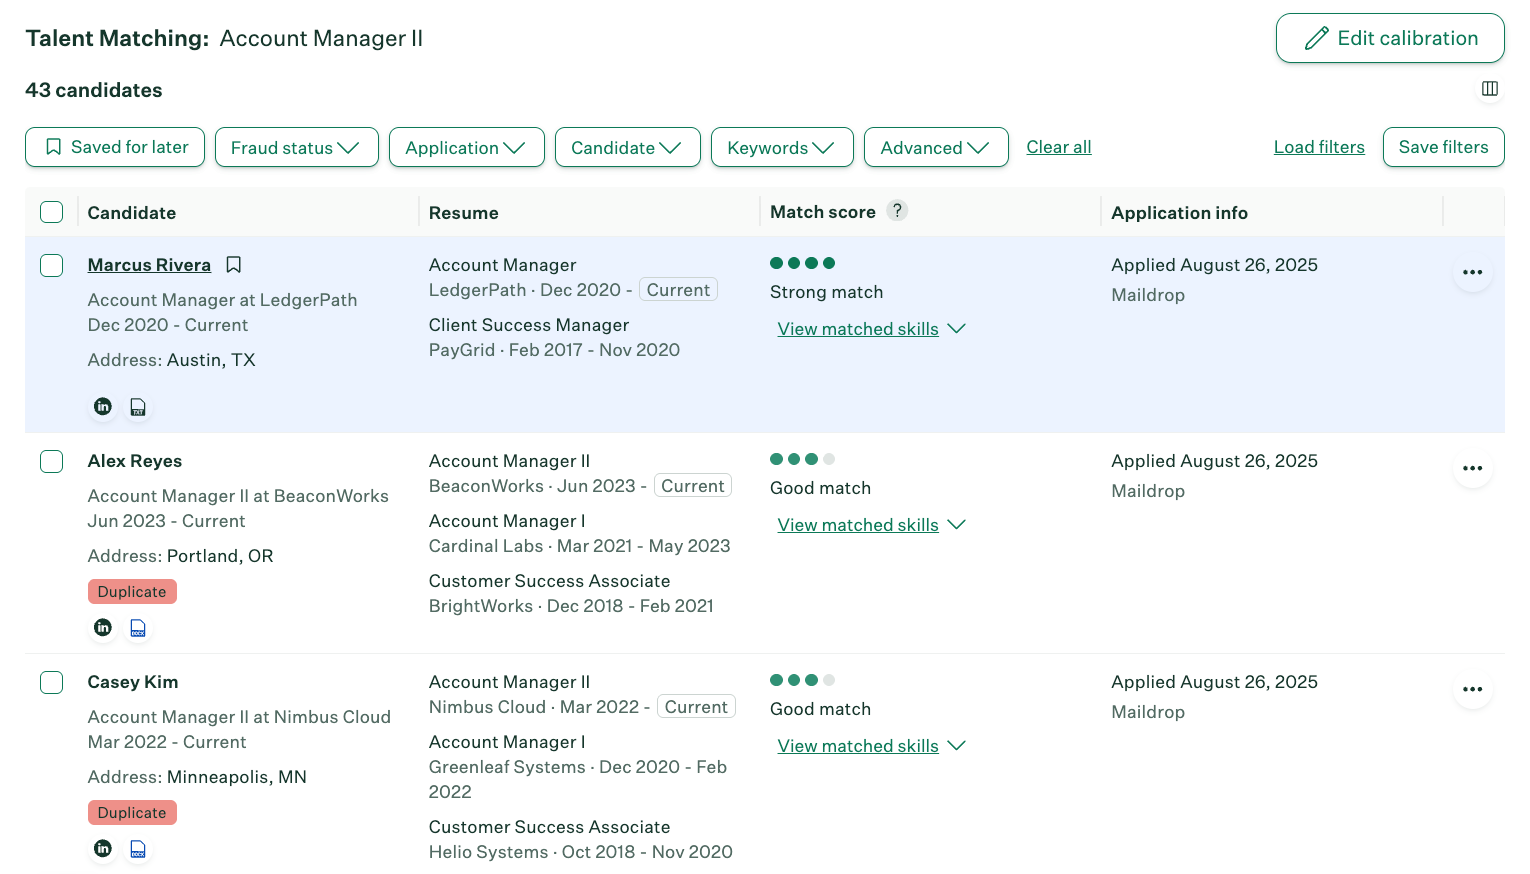1530x874 pixels.
Task: Open the Keywords filter dropdown
Action: 782,147
